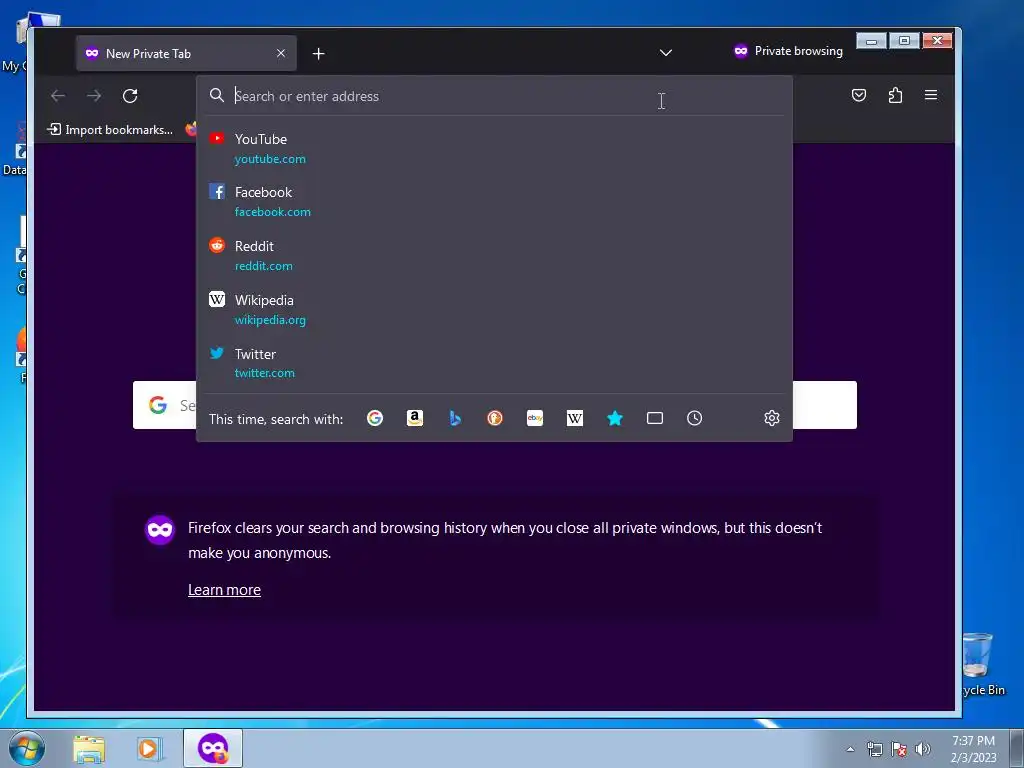Search this time with Bing icon

[x=455, y=418]
